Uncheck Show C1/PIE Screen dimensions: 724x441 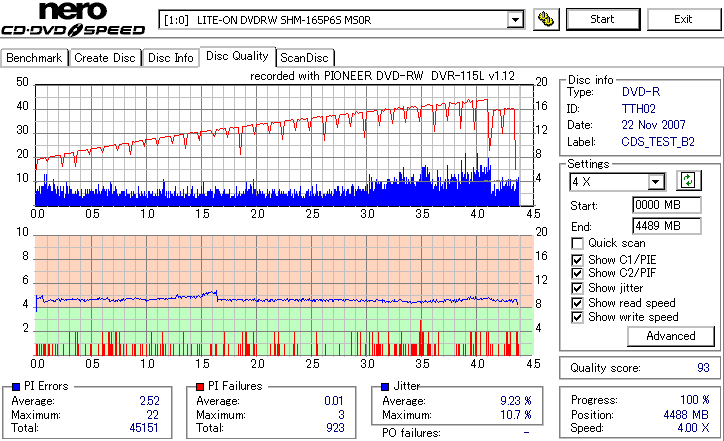pyautogui.click(x=577, y=260)
